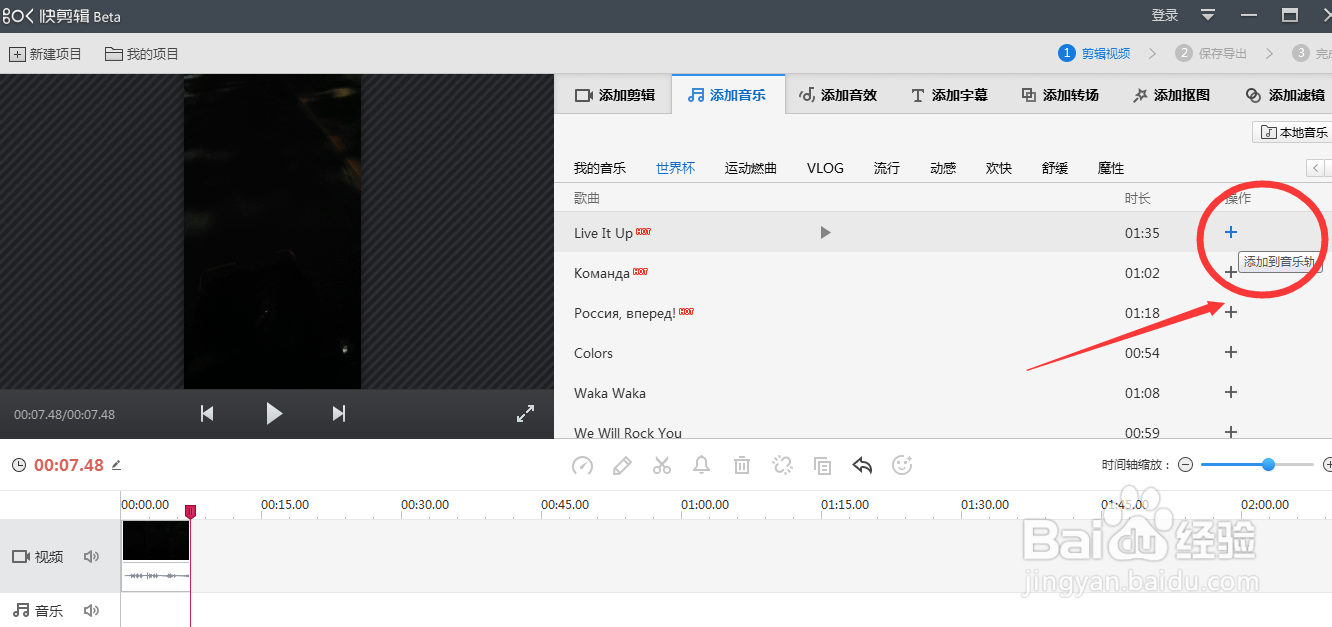Click the bell reminder icon on timeline toolbar

pos(701,465)
